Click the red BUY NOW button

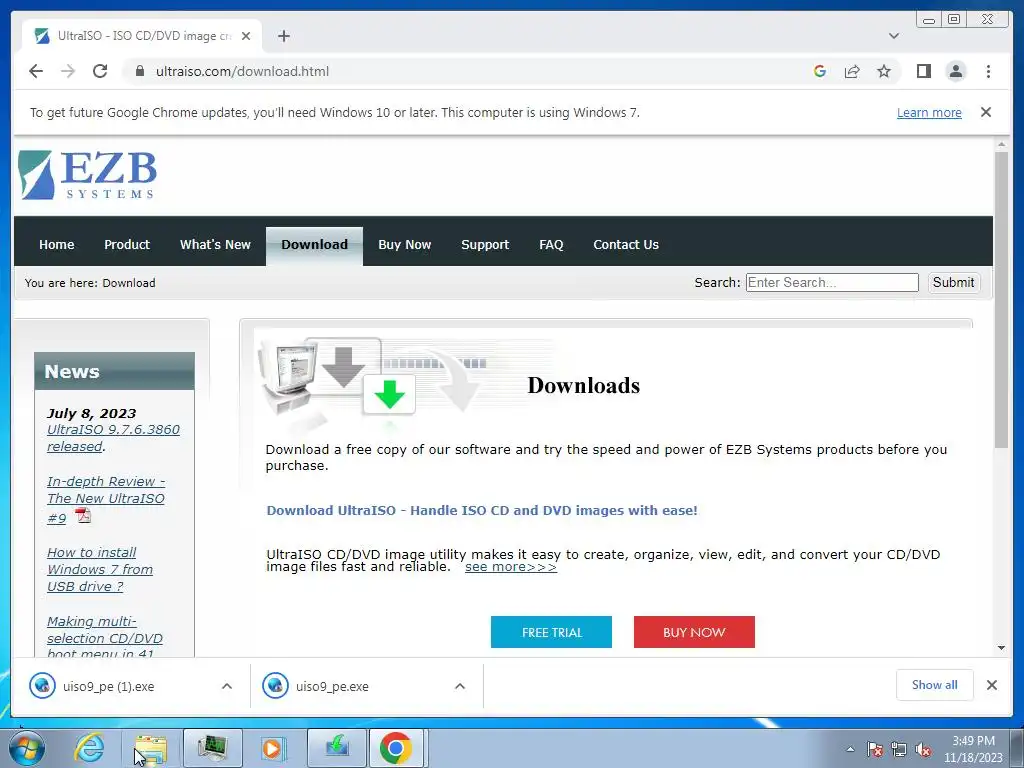click(x=694, y=632)
